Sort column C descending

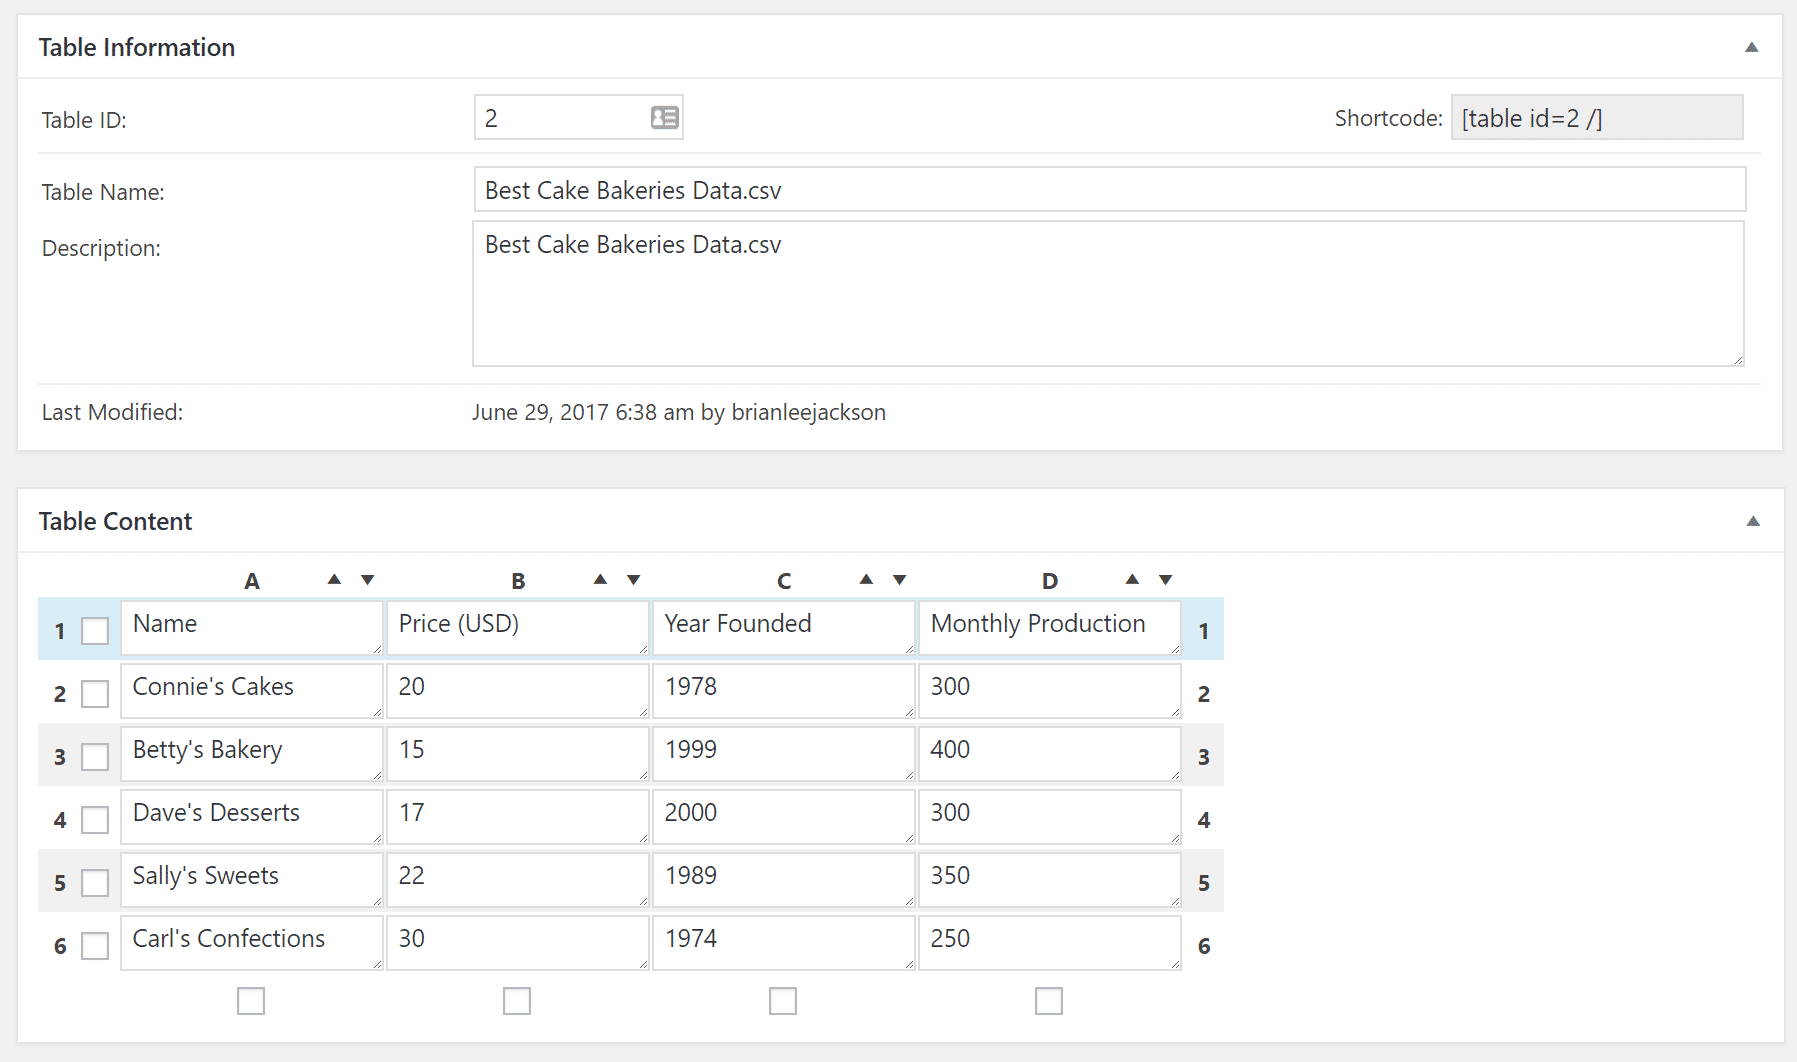899,579
